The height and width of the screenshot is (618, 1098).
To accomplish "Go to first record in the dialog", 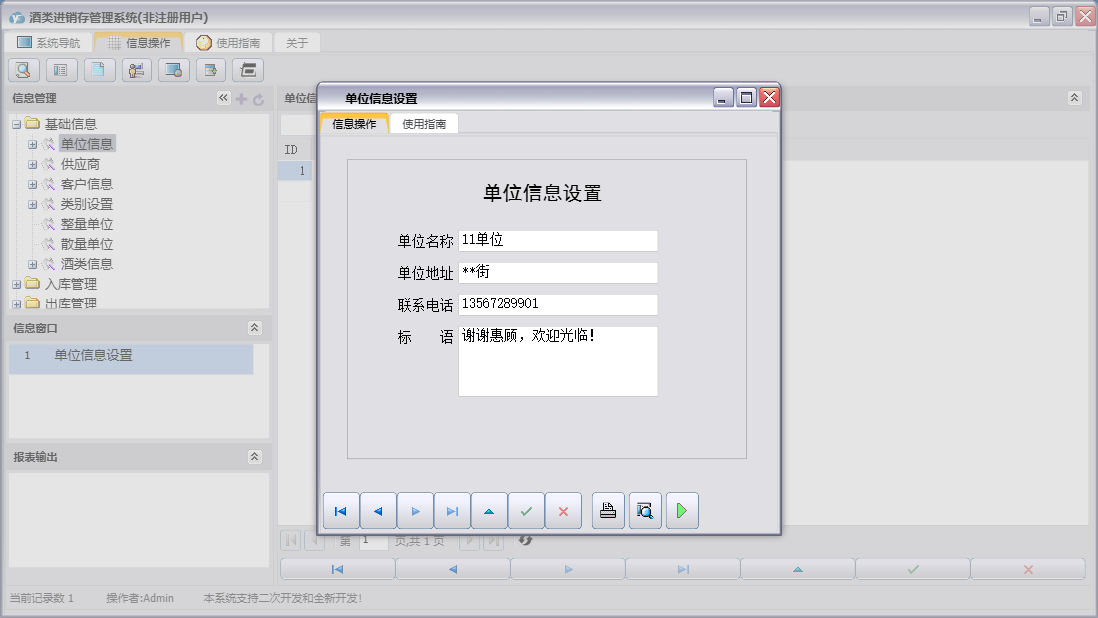I will (341, 511).
